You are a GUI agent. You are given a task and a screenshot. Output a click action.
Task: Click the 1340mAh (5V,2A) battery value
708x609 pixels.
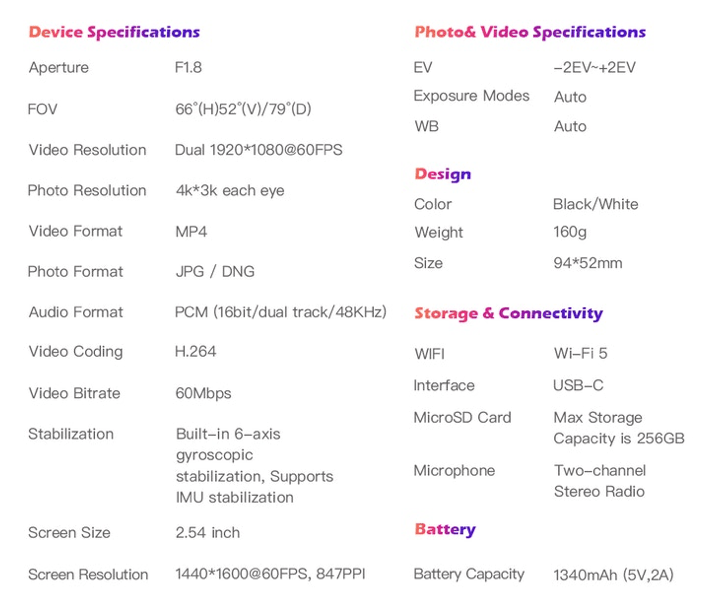pyautogui.click(x=613, y=575)
